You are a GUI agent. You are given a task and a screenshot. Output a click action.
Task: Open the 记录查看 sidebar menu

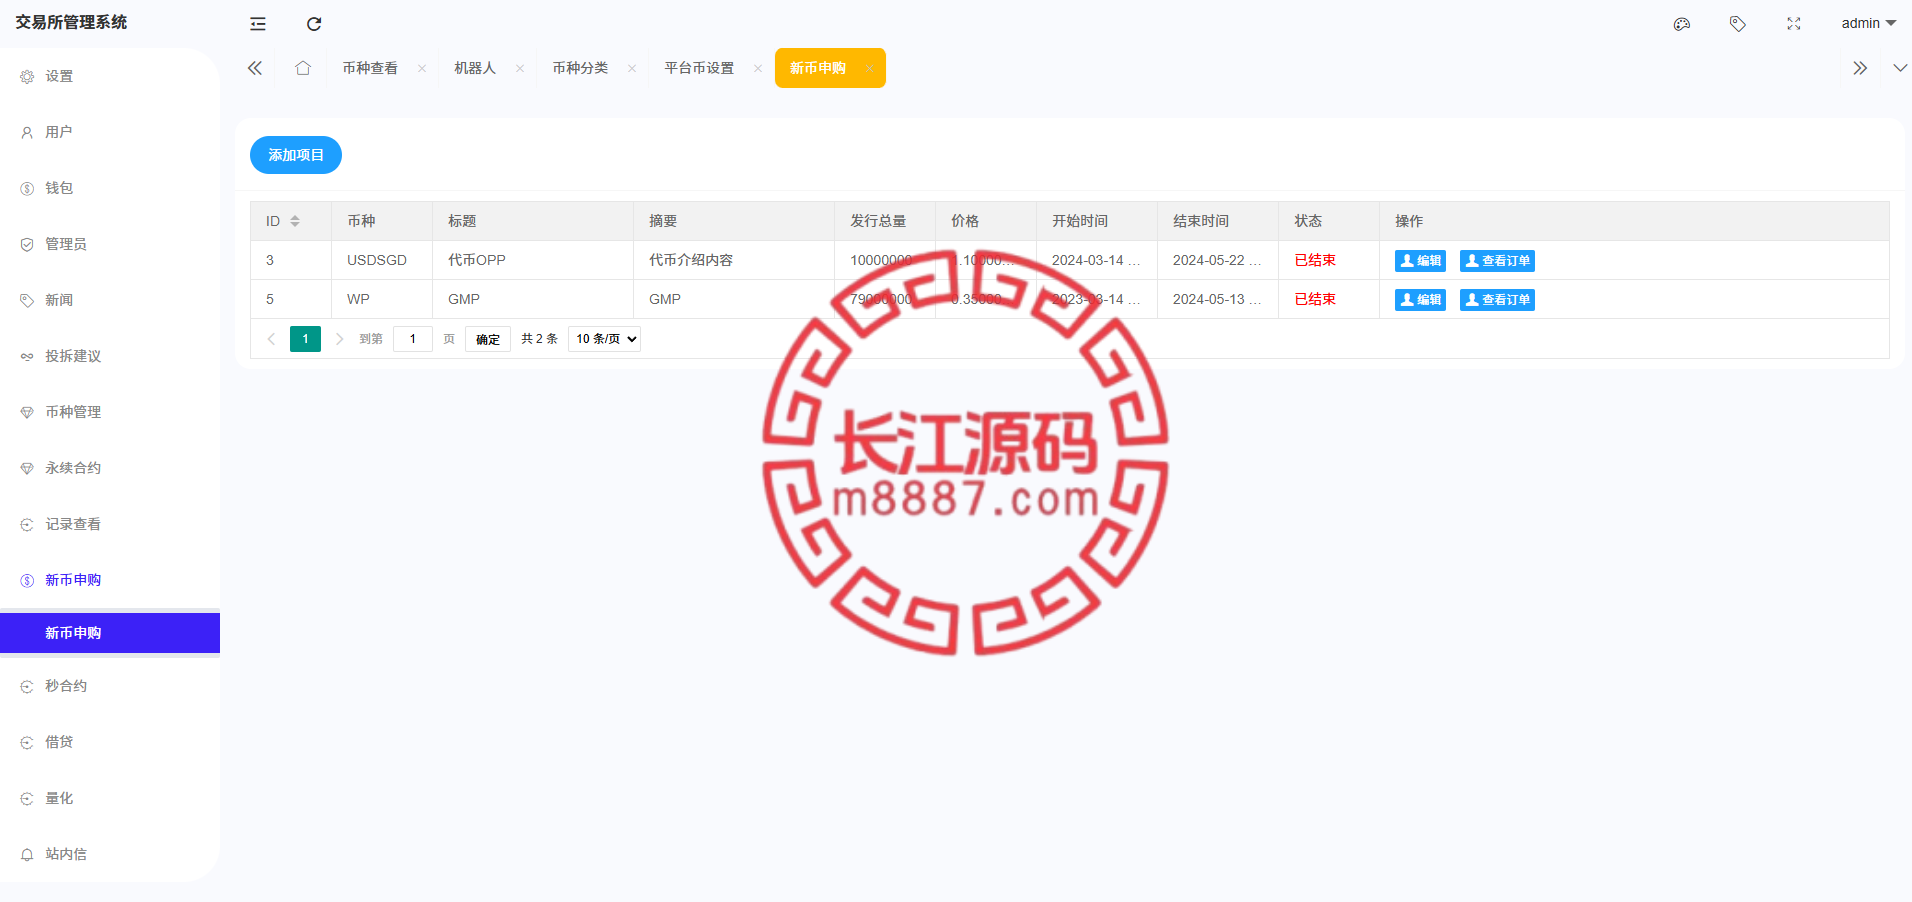(x=110, y=524)
